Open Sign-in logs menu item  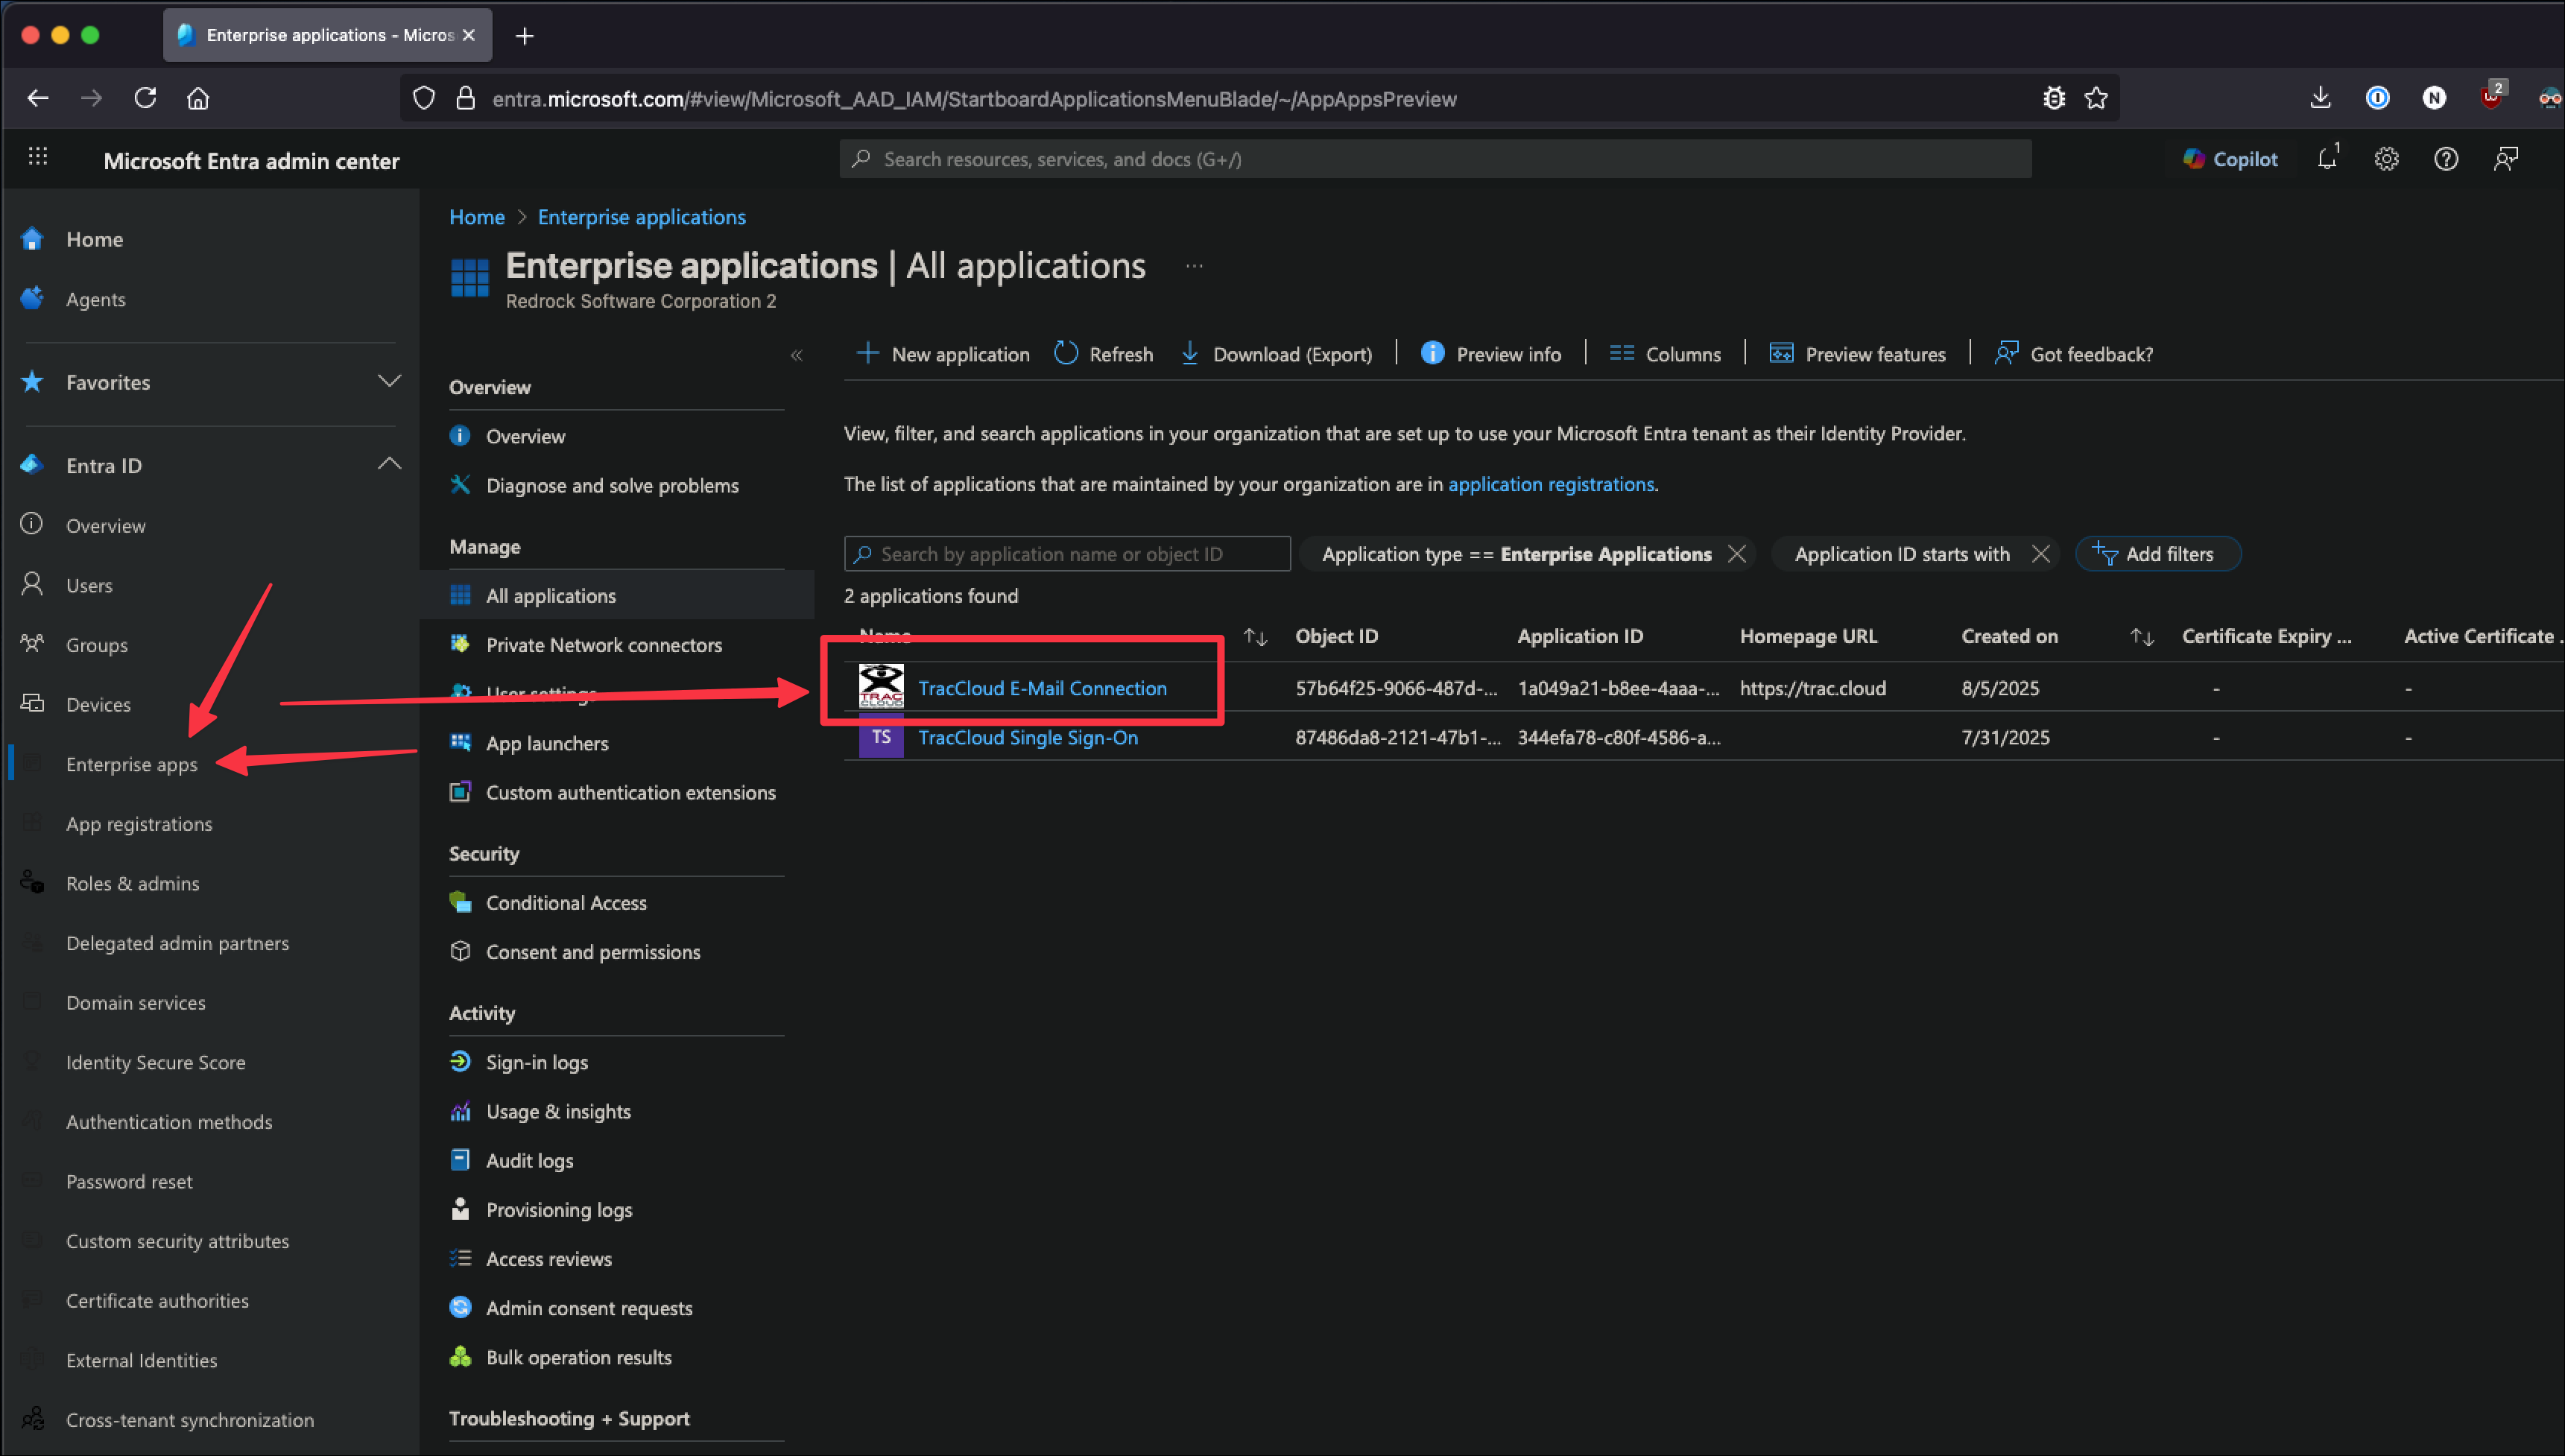point(536,1062)
